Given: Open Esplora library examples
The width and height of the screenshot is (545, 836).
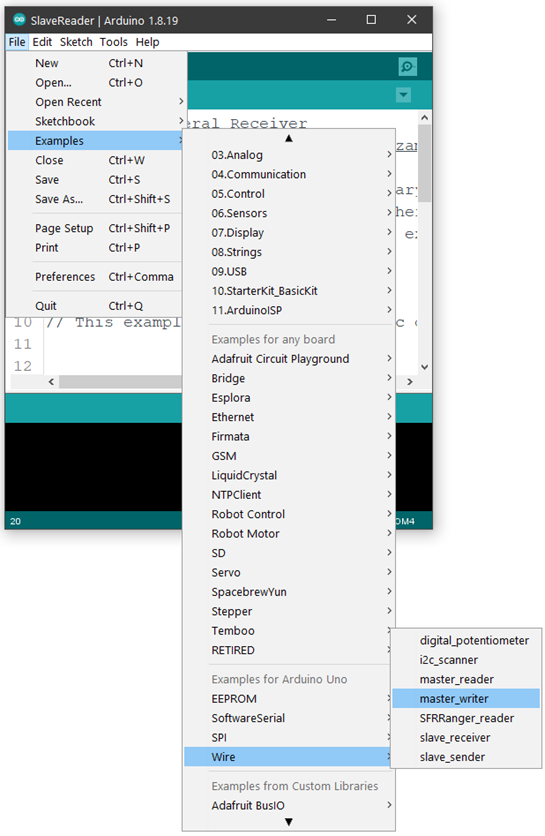Looking at the screenshot, I should click(x=288, y=398).
